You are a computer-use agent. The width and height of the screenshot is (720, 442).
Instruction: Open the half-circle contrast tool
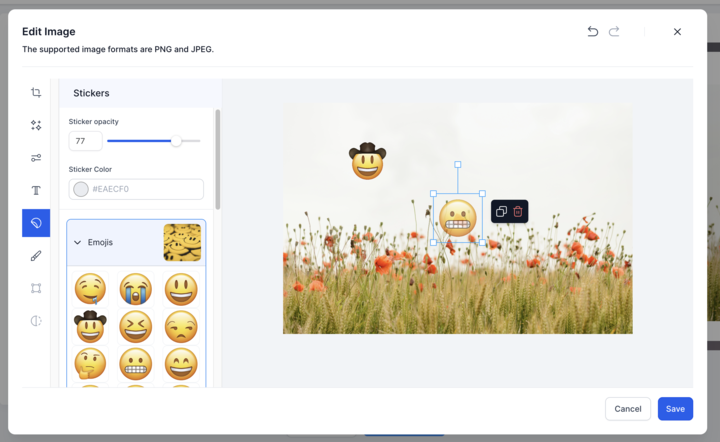click(x=36, y=321)
